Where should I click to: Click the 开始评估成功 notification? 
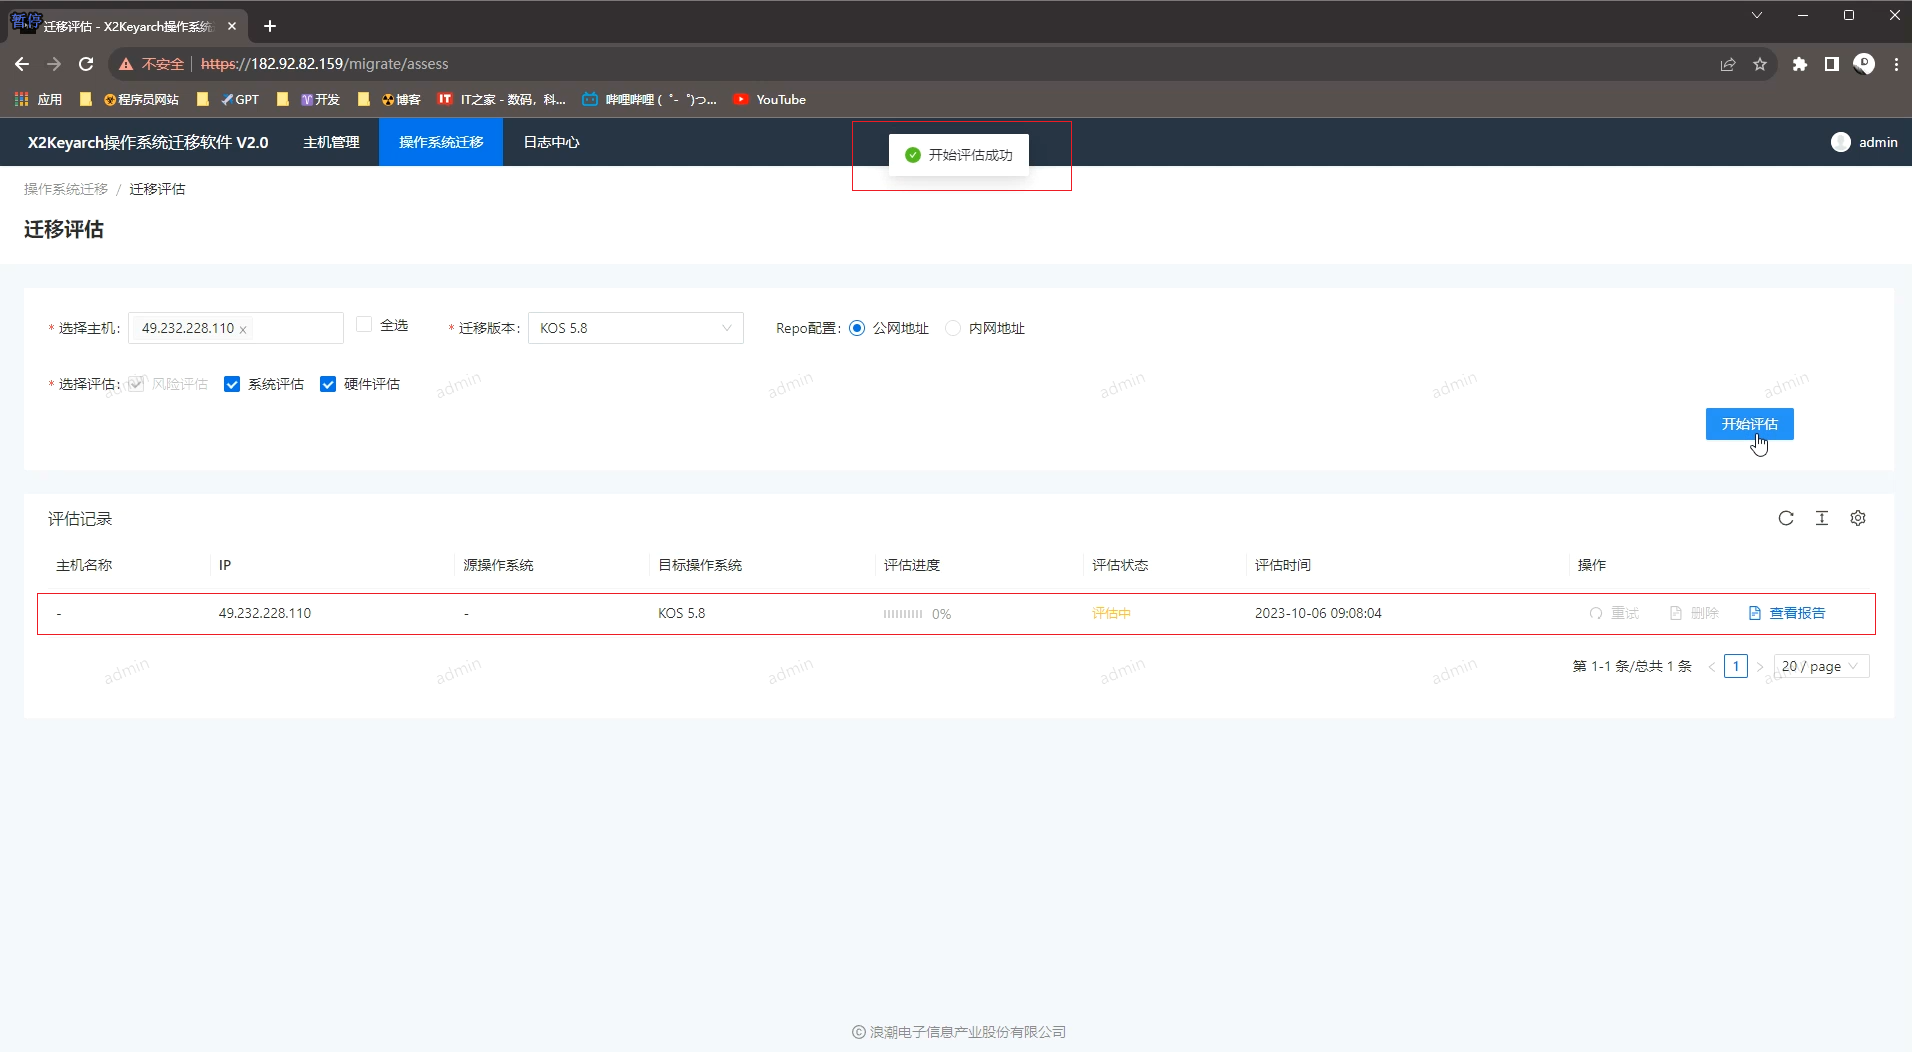[x=959, y=155]
